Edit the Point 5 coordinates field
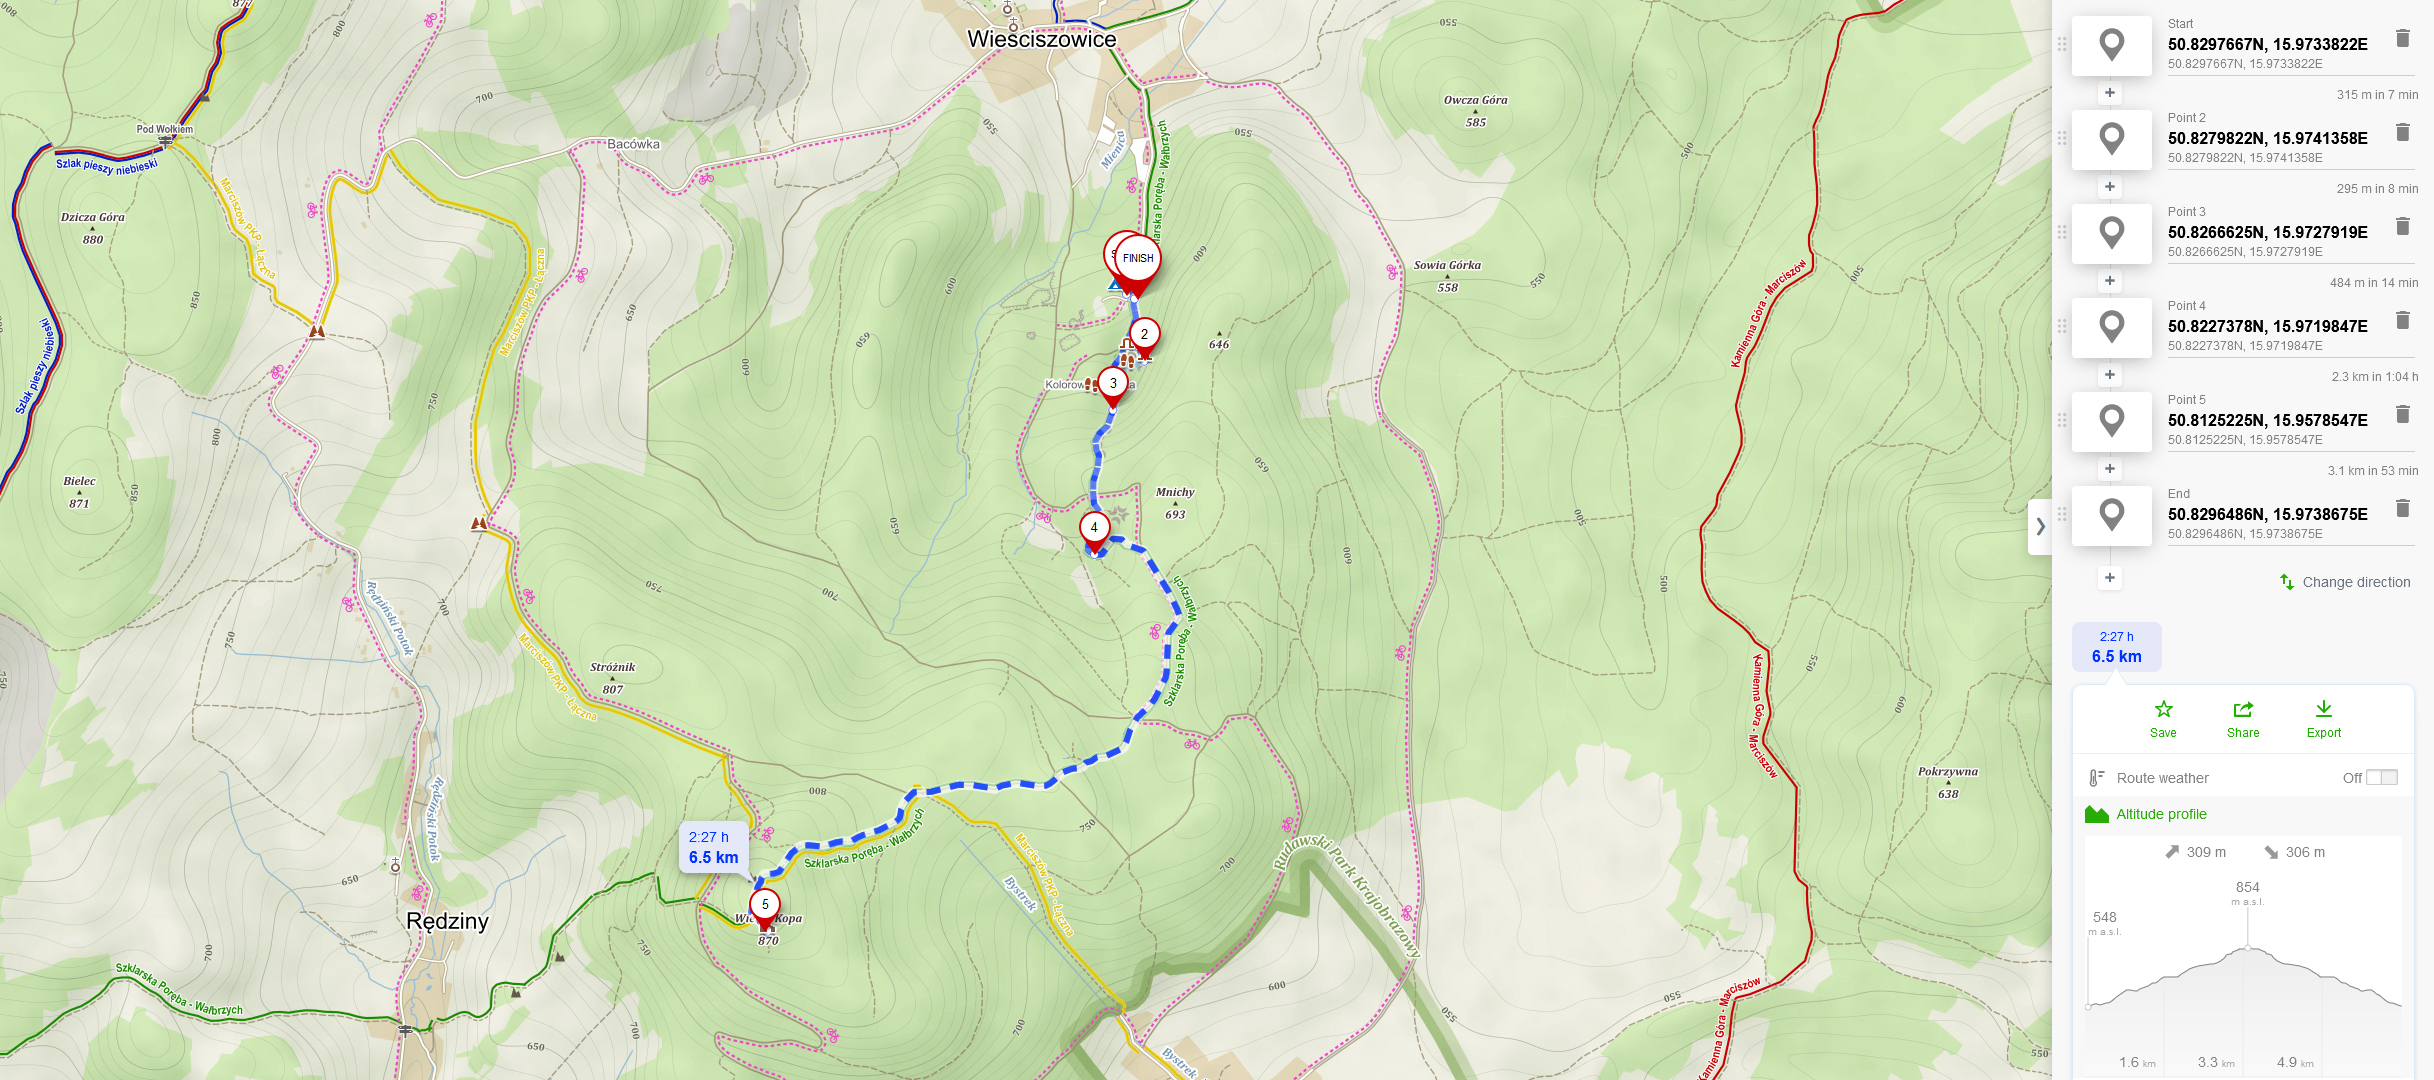 coord(2268,420)
